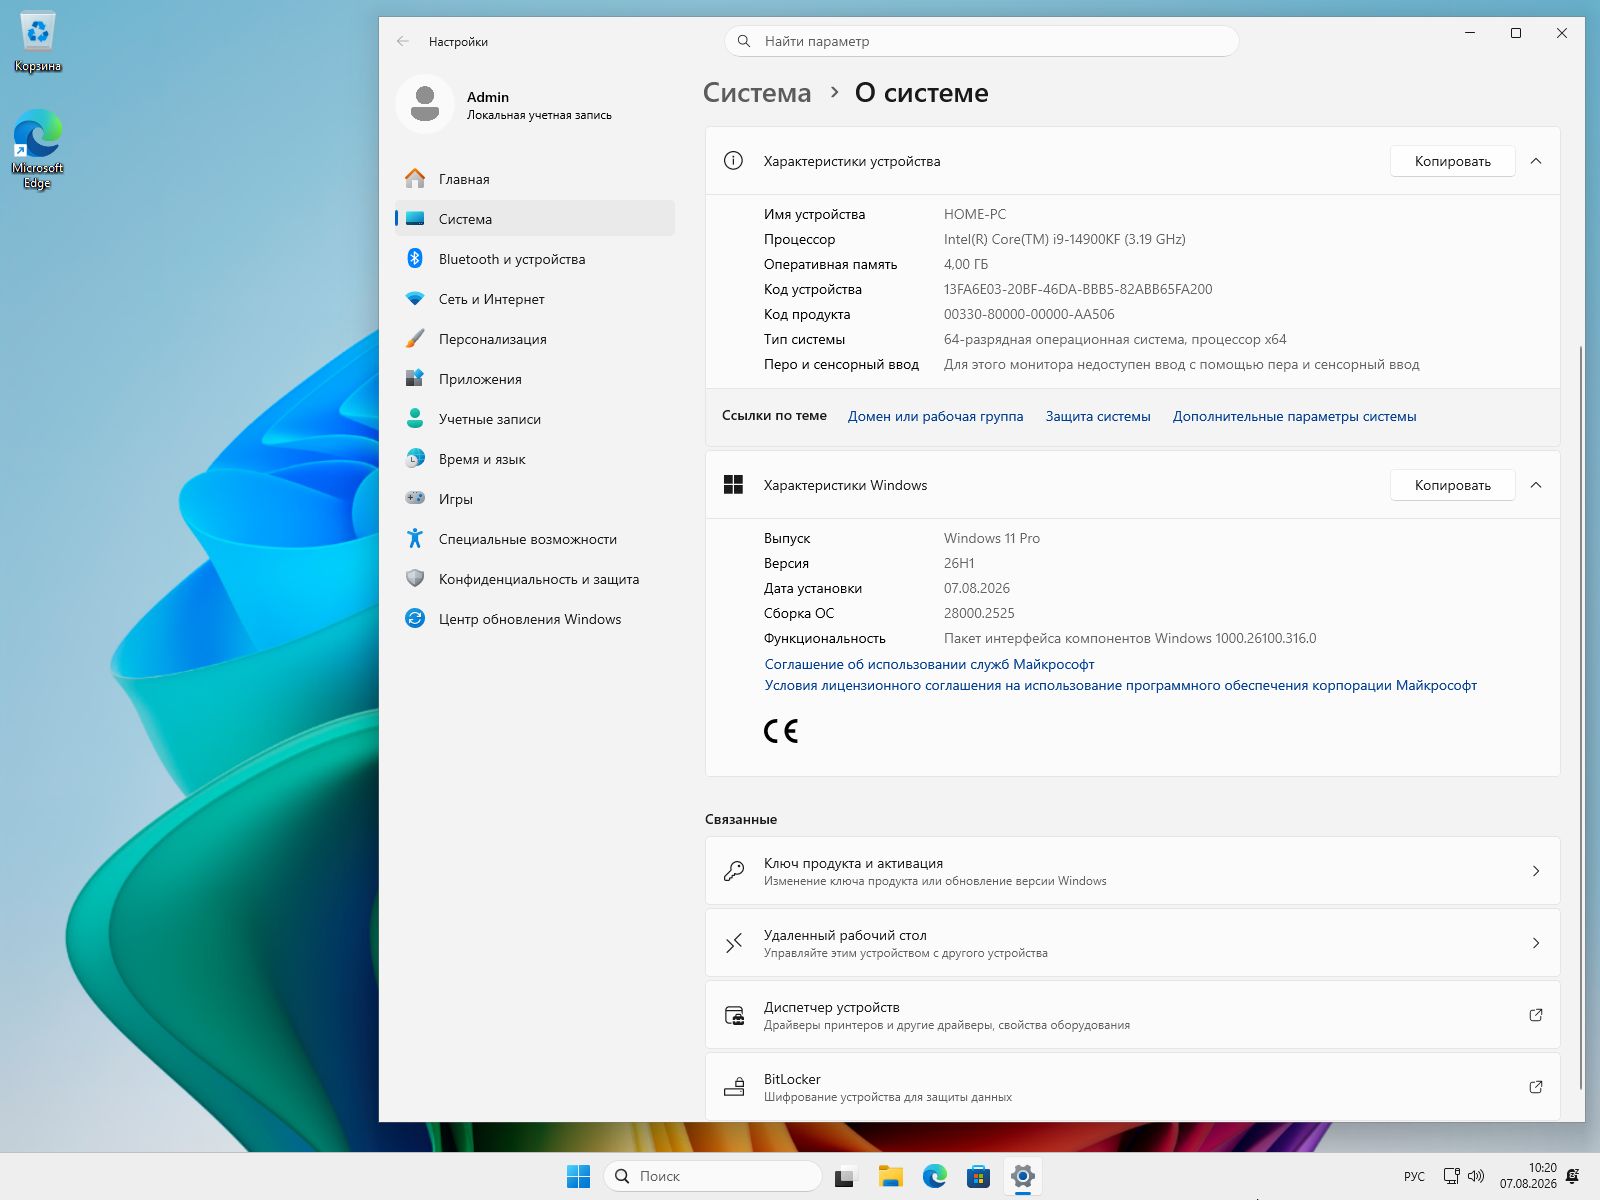Click the version value 26H1

coord(959,563)
